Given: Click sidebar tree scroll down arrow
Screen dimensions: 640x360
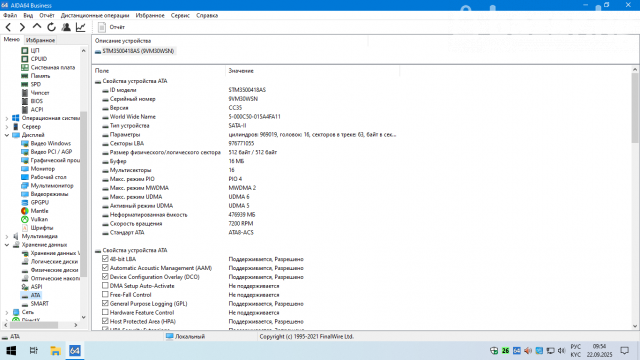Looking at the screenshot, I should pos(83,317).
